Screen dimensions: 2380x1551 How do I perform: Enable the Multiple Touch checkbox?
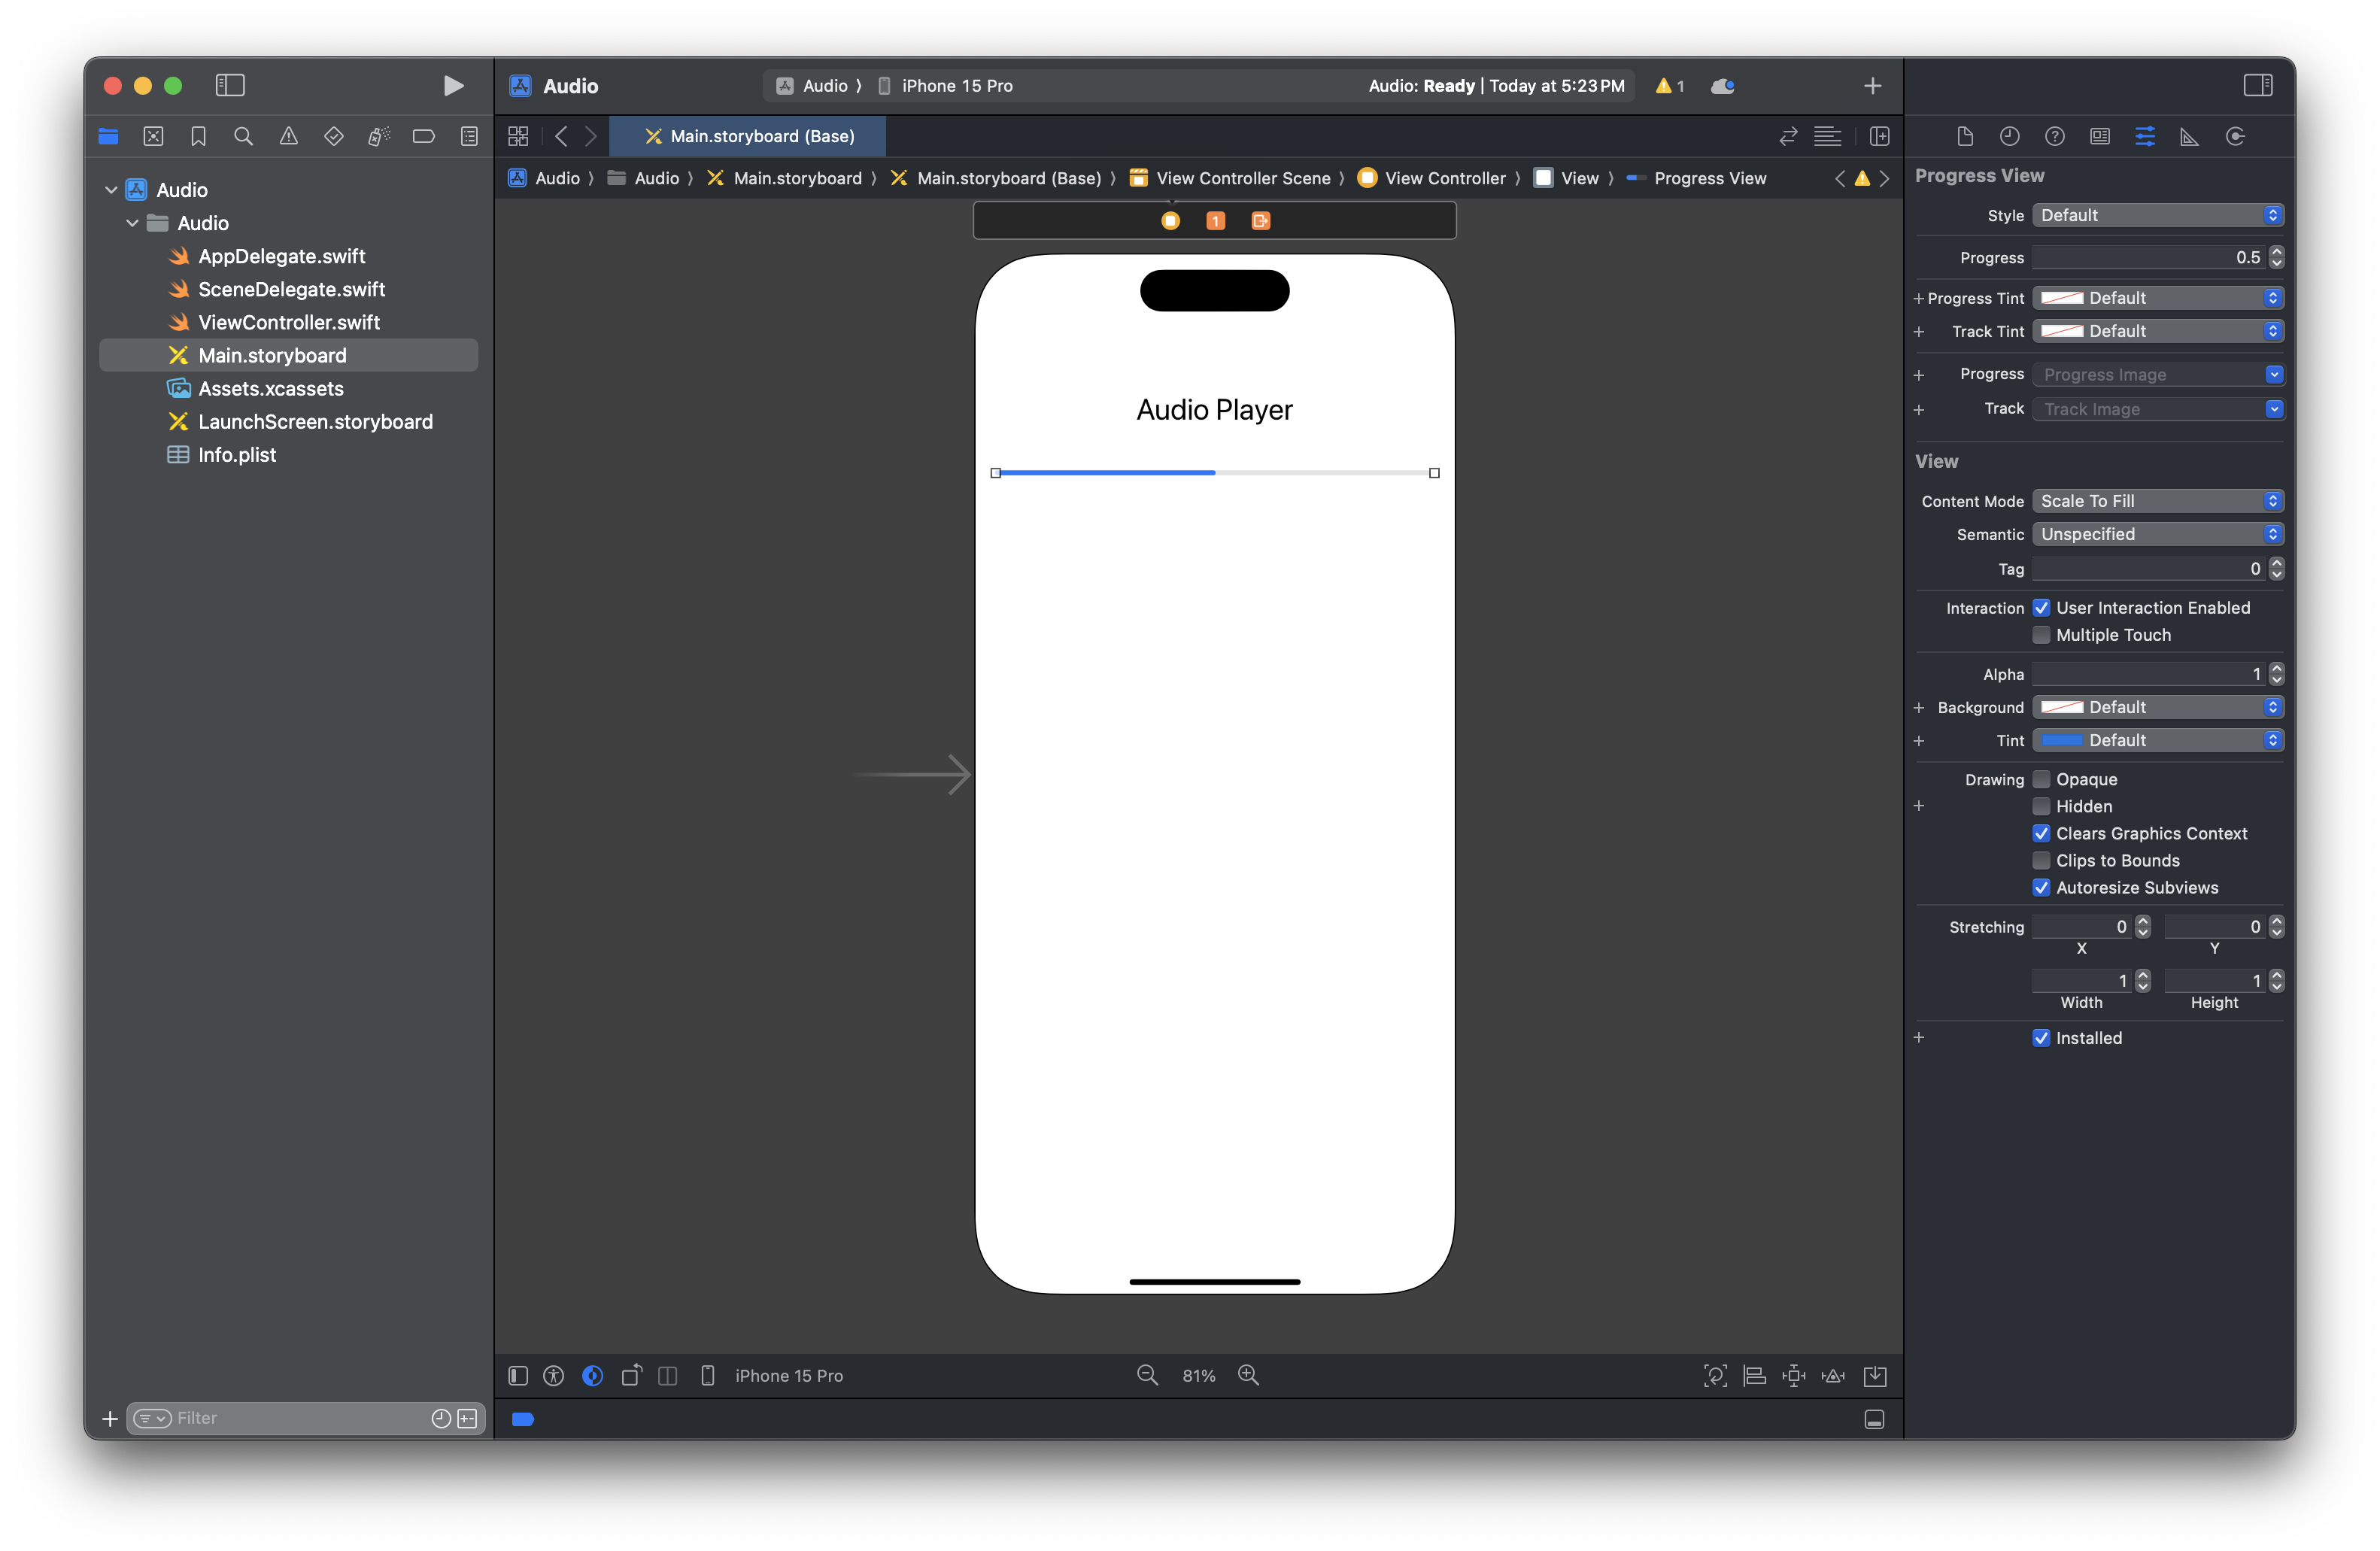point(2041,635)
